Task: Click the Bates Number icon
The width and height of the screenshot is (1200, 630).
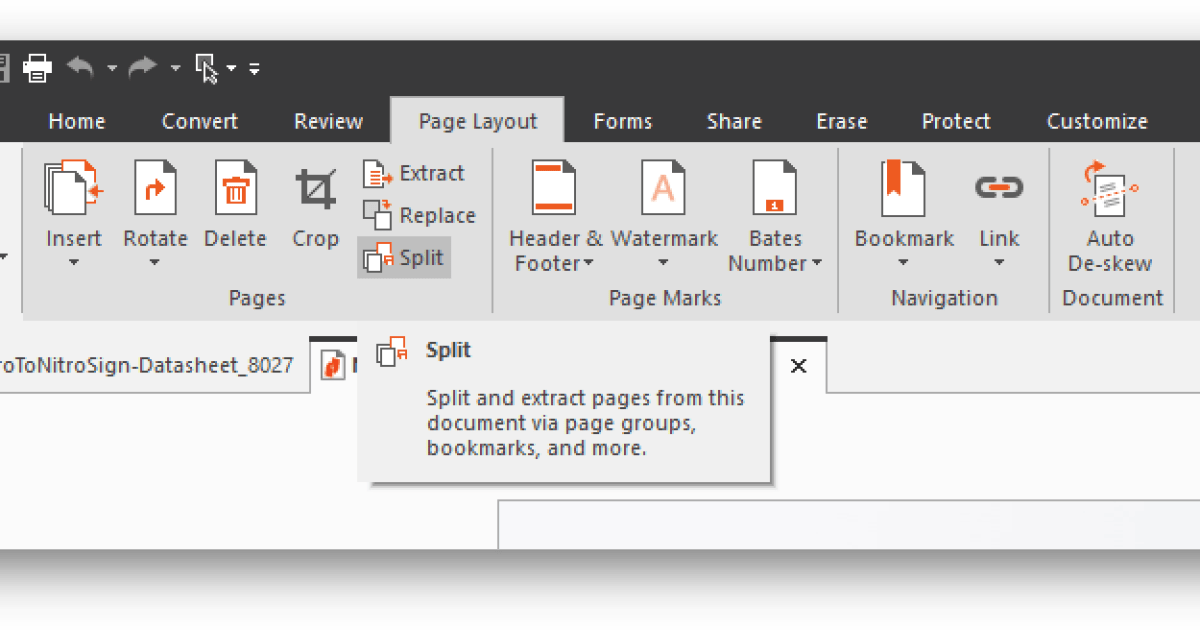Action: [x=775, y=187]
